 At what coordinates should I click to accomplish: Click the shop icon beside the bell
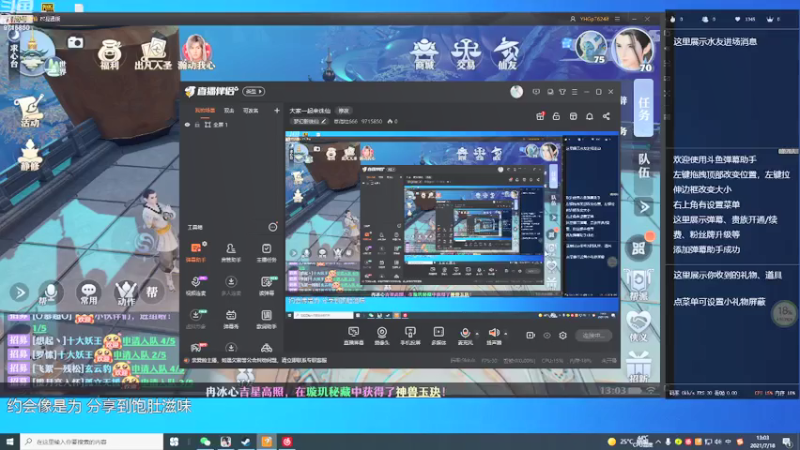click(x=573, y=116)
